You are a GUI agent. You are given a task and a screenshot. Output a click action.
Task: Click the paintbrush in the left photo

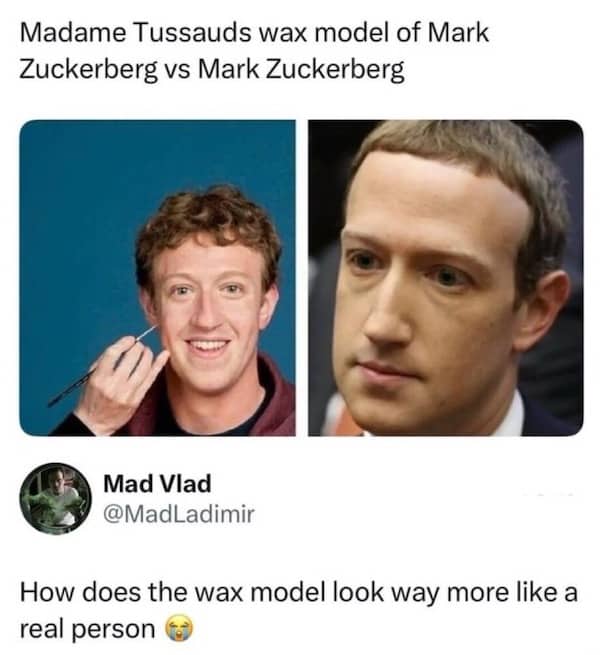click(x=102, y=367)
